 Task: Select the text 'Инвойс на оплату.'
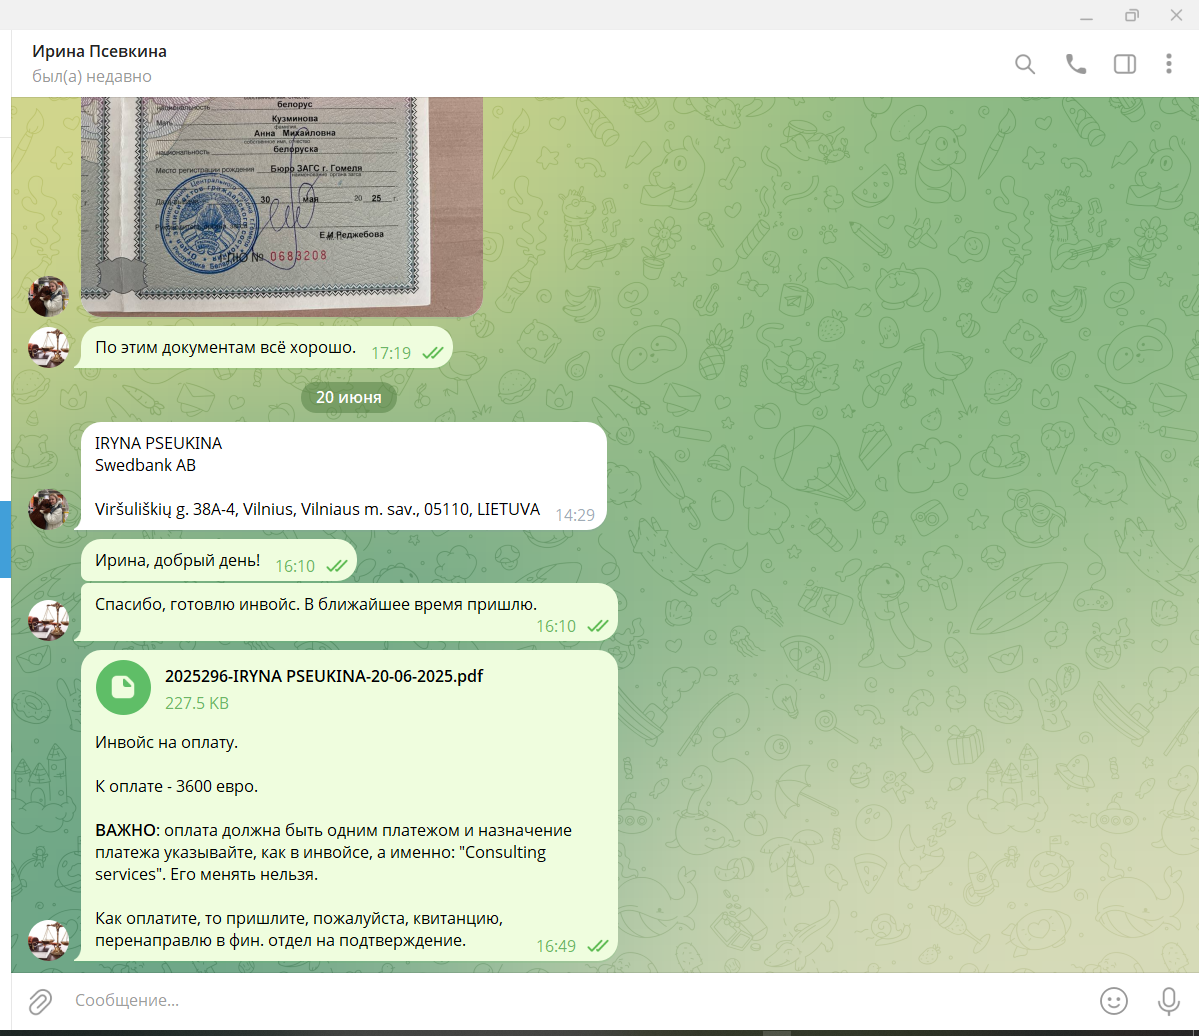(167, 742)
